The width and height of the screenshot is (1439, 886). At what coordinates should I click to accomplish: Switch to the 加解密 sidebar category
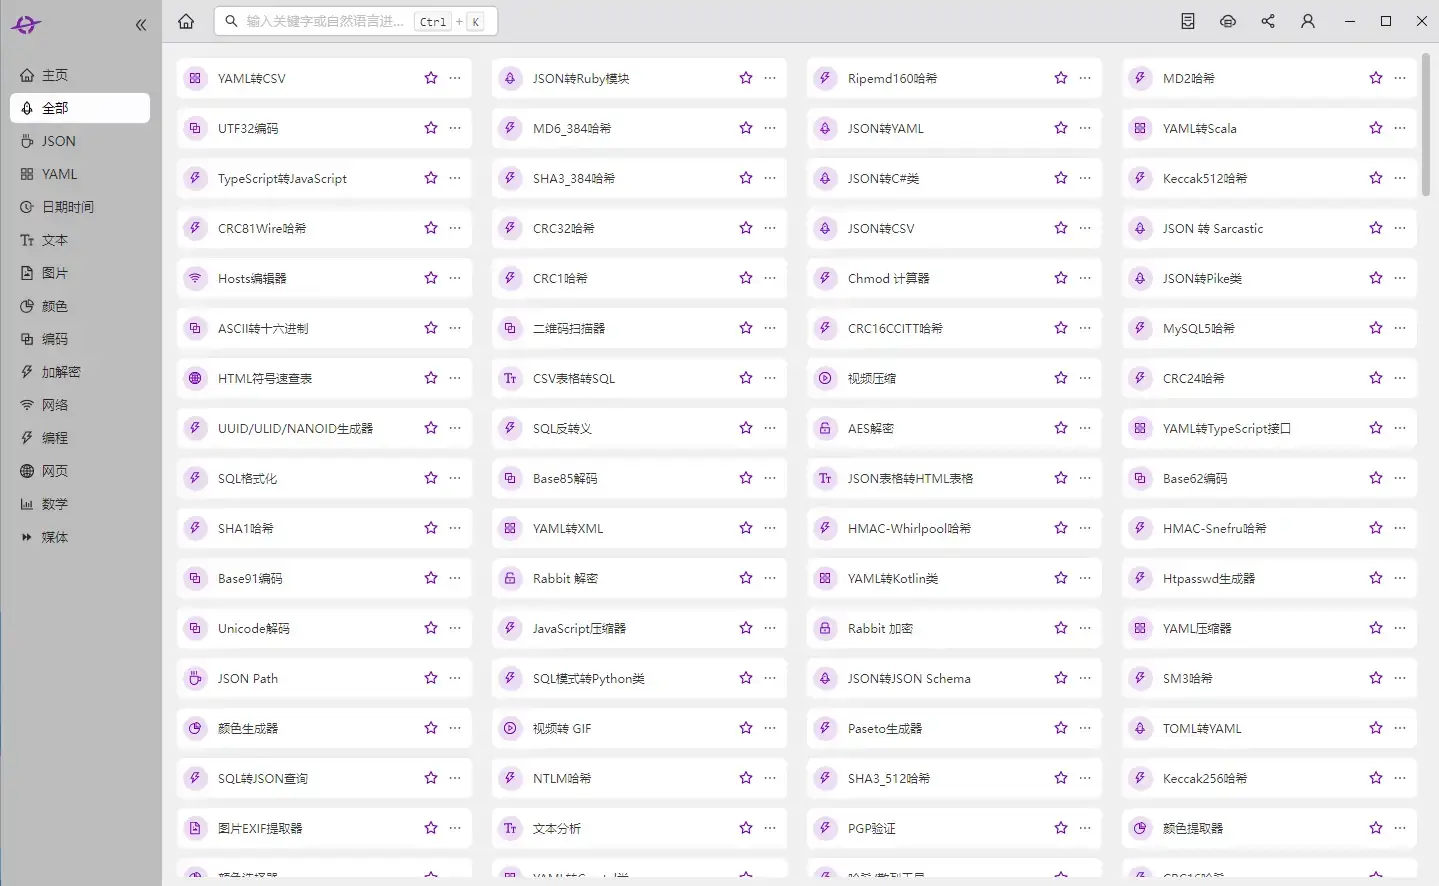tap(60, 372)
